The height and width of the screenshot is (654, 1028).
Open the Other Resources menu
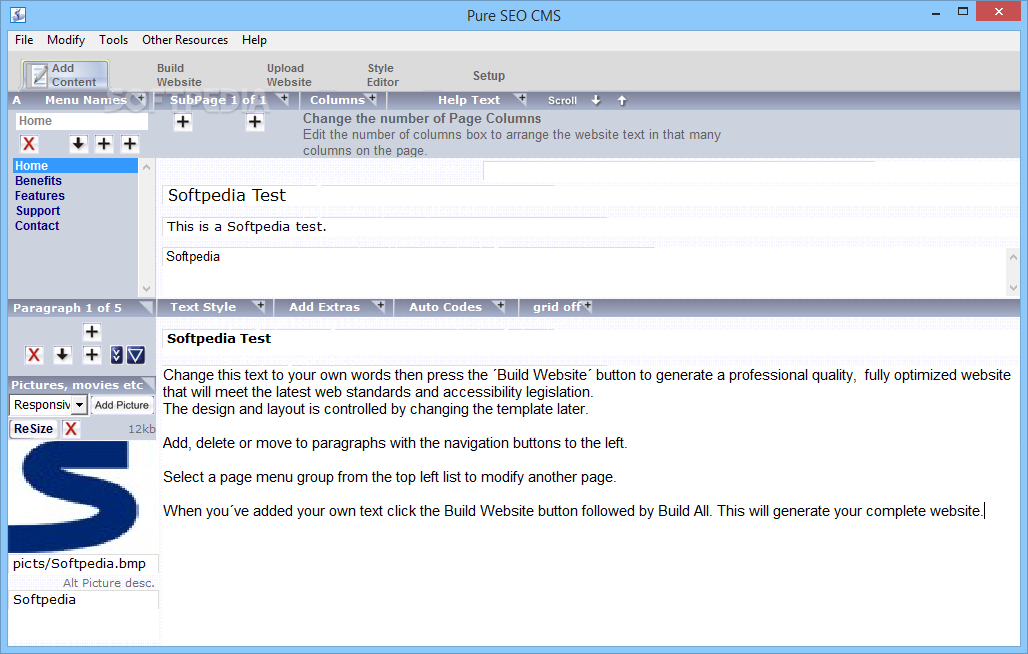coord(185,40)
